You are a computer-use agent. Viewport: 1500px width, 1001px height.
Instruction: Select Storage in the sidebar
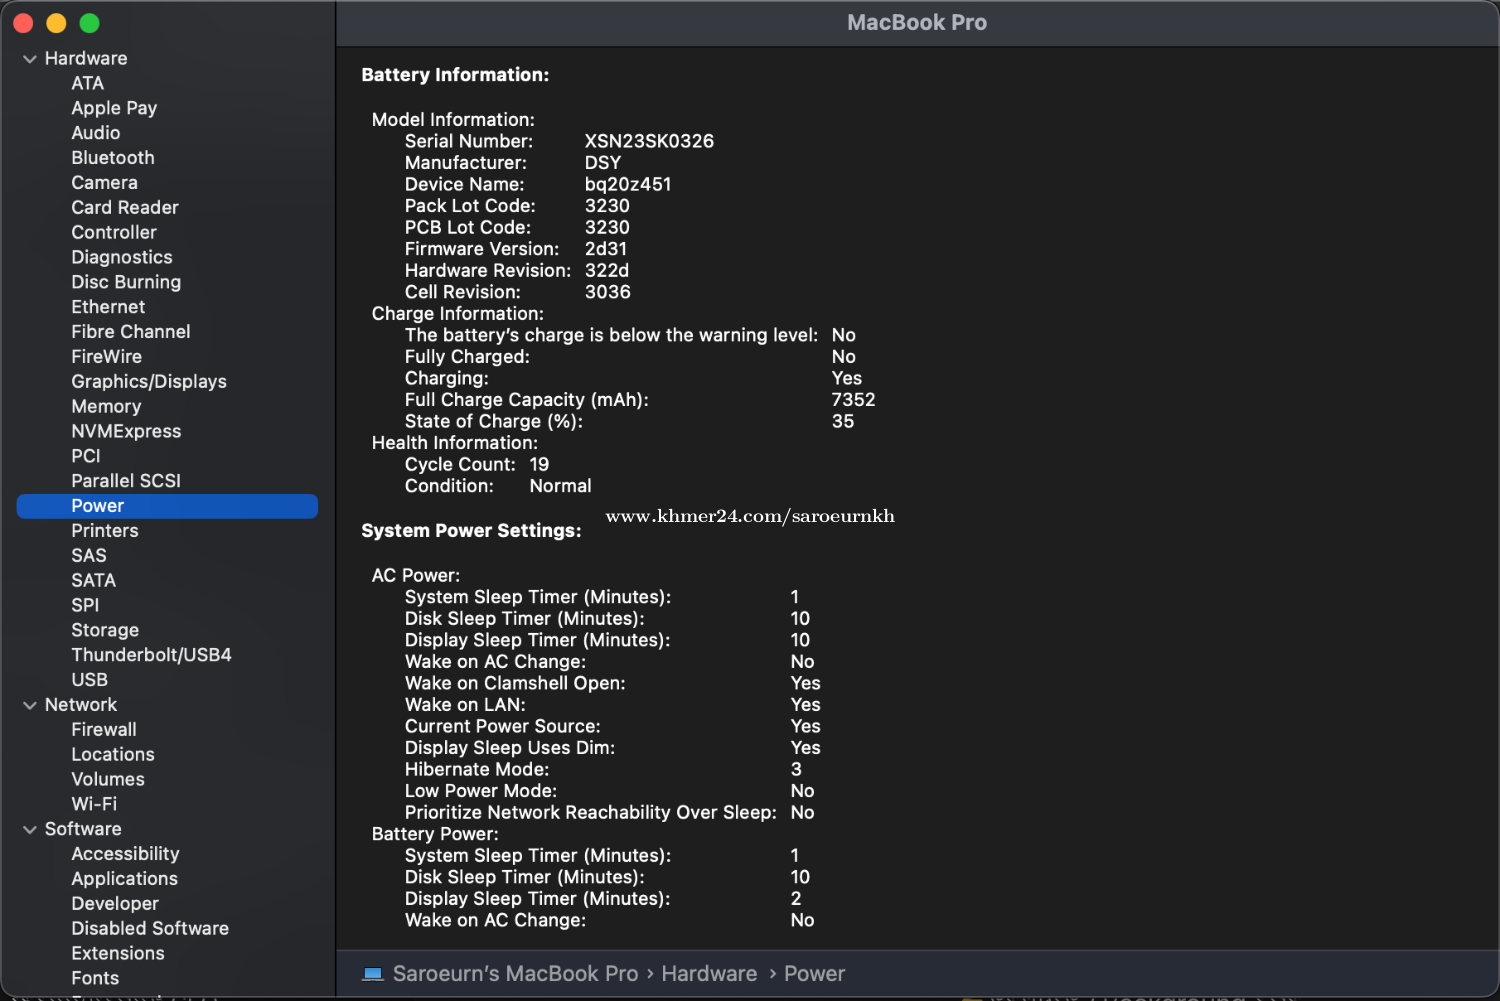[x=105, y=630]
